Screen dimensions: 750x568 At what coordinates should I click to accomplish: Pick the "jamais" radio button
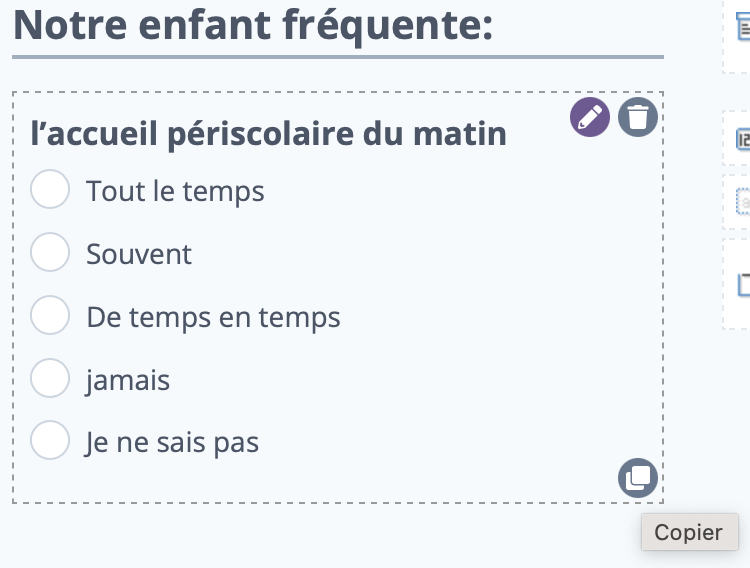[50, 378]
